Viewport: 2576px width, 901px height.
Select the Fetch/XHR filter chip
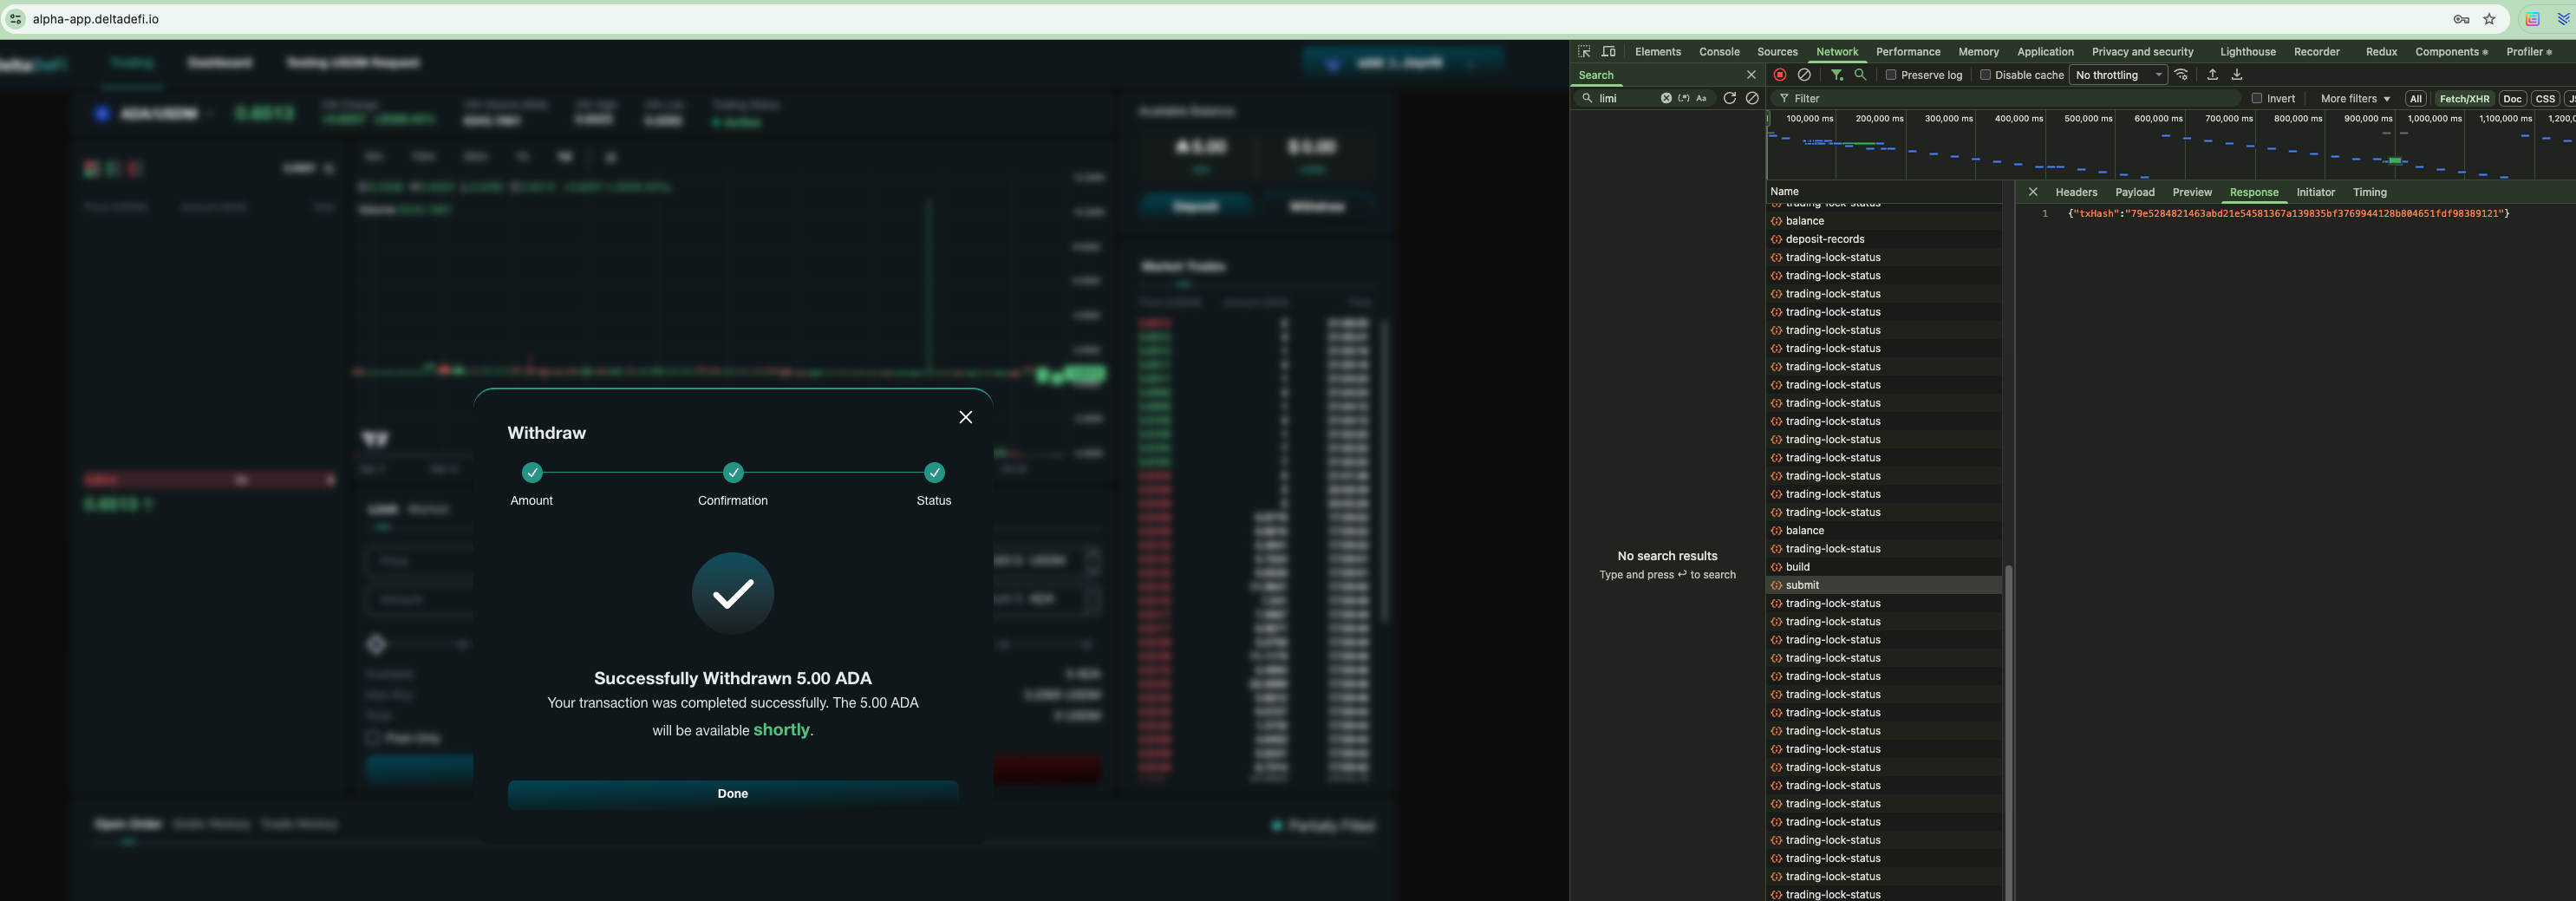point(2464,98)
